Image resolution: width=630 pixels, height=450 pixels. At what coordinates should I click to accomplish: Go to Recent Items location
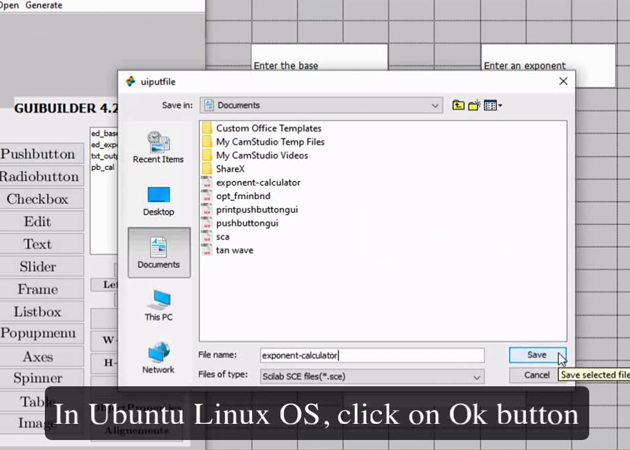point(158,147)
